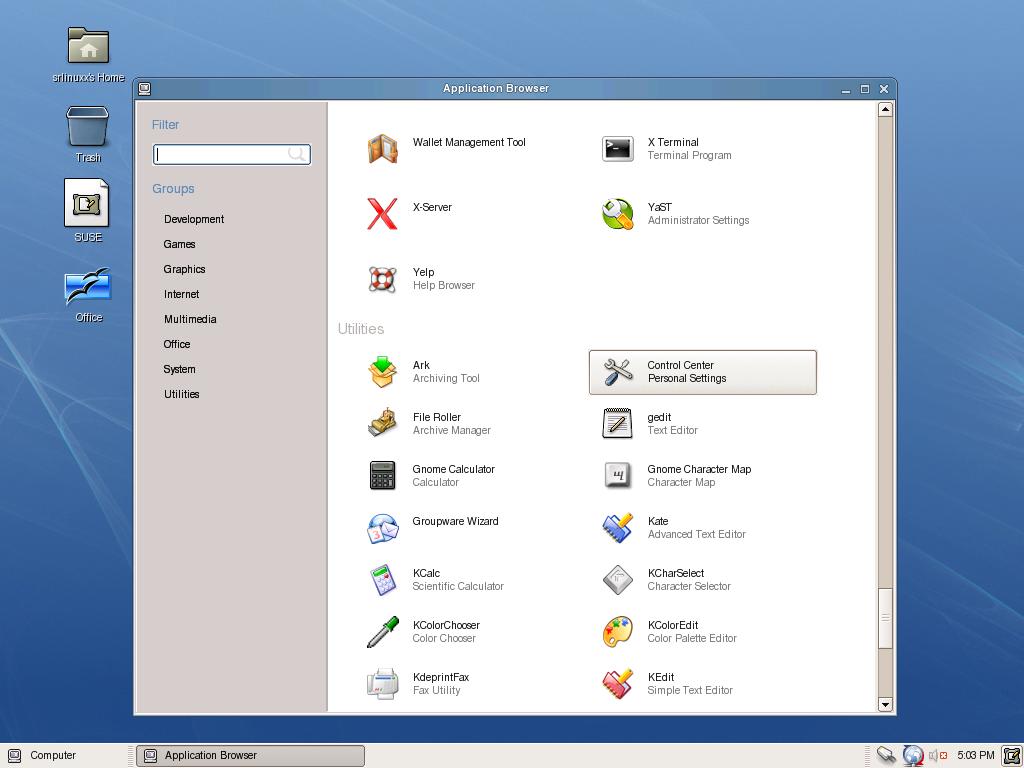The height and width of the screenshot is (768, 1024).
Task: Click the 'Simple Text Editor' text
Action: tap(690, 690)
